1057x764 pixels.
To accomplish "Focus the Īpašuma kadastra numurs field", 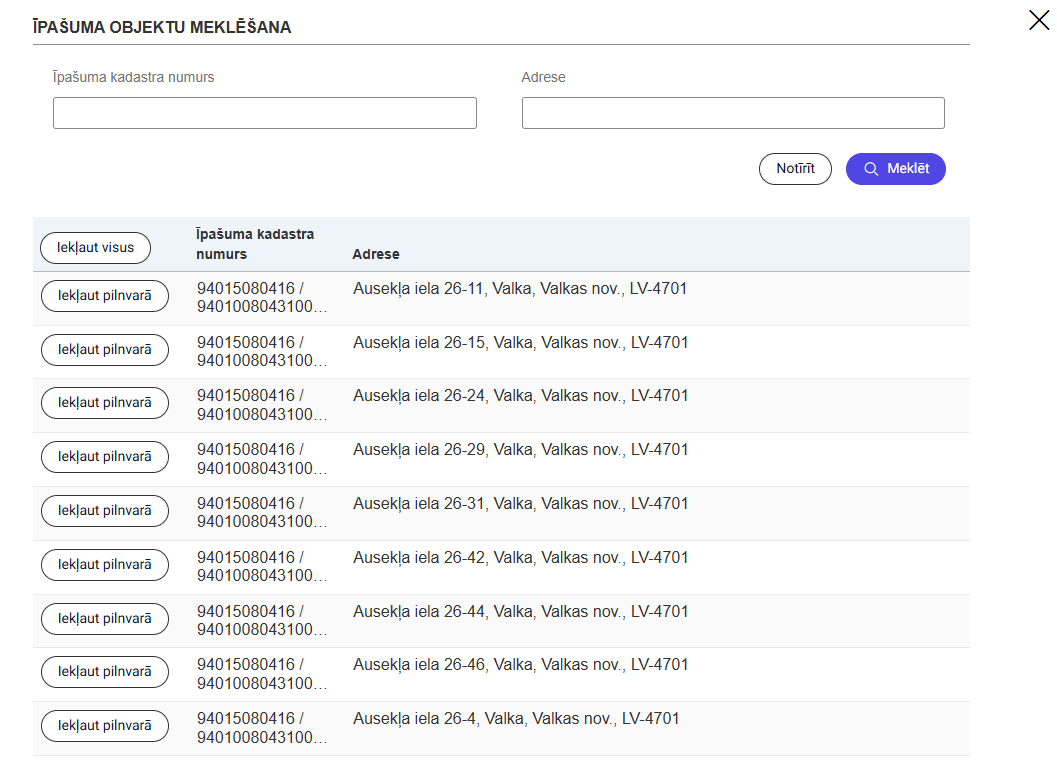I will click(x=264, y=113).
